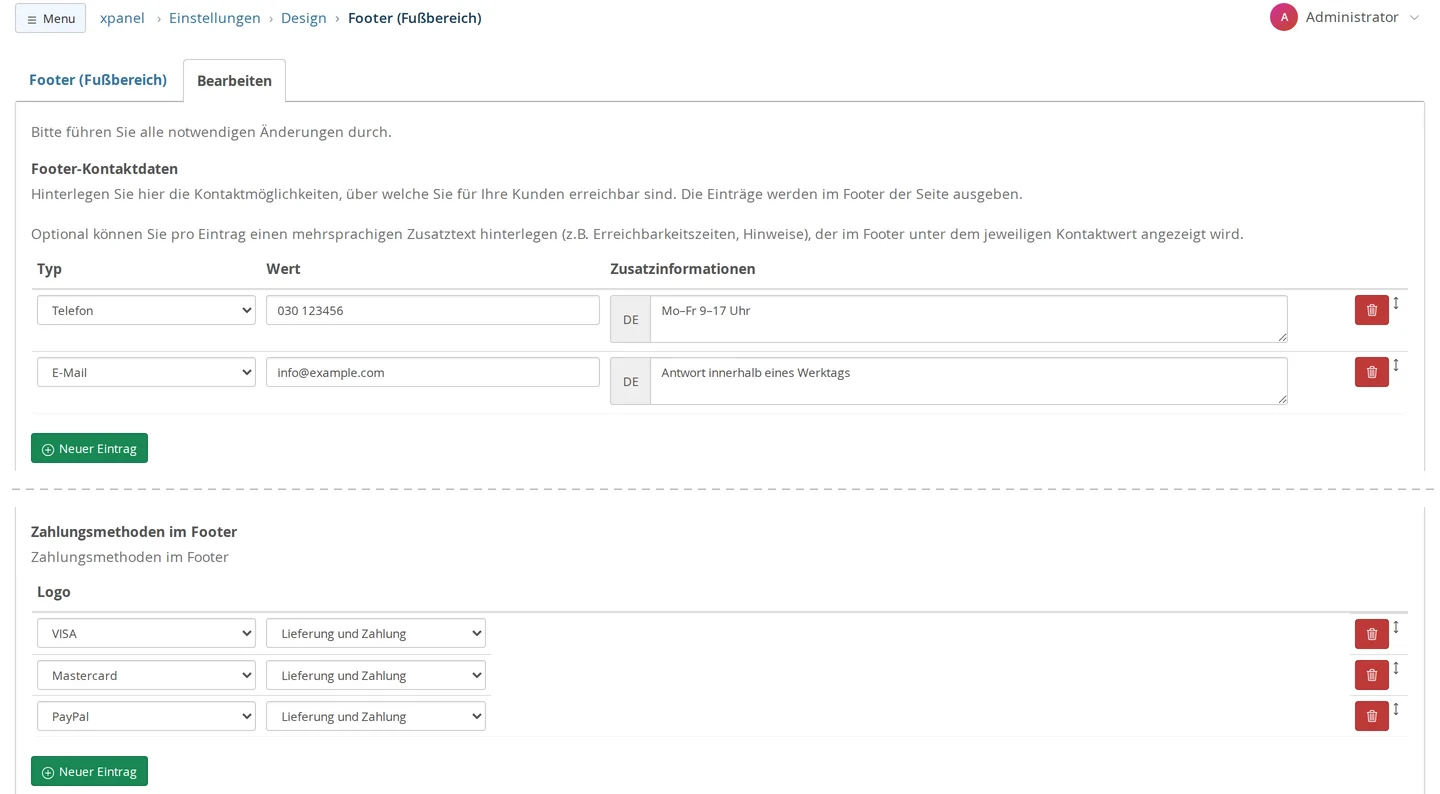1440x794 pixels.
Task: Open Lieferung und Zahlung dropdown in Mastercard row
Action: (376, 675)
